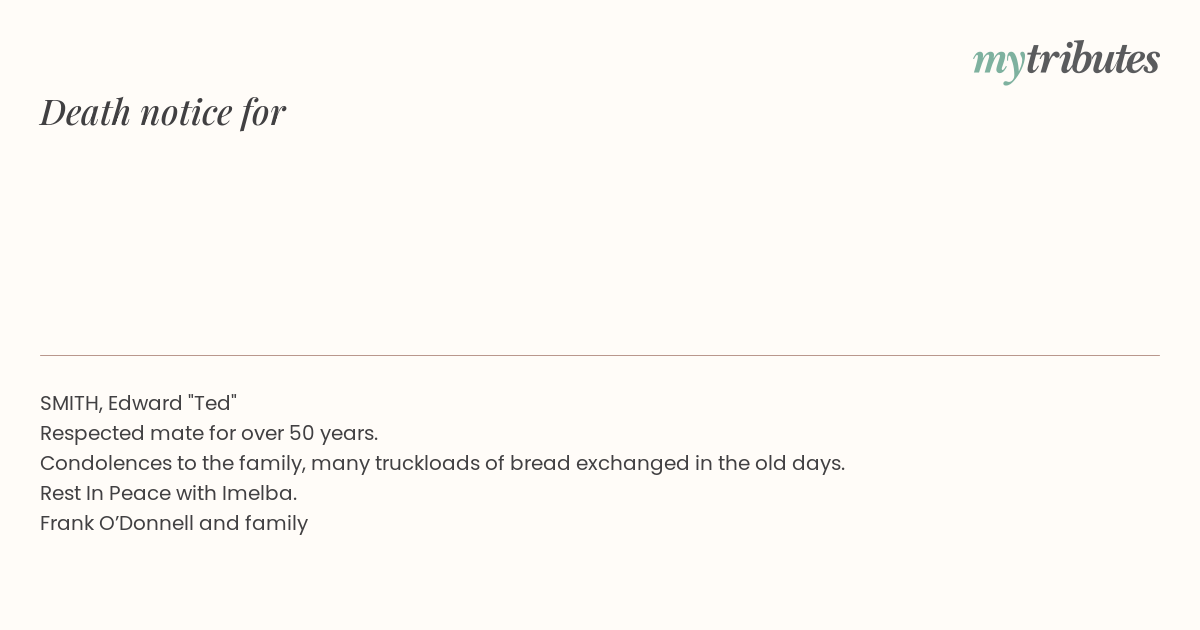Click the word "Death" in the heading
This screenshot has height=630, width=1200.
pyautogui.click(x=86, y=112)
